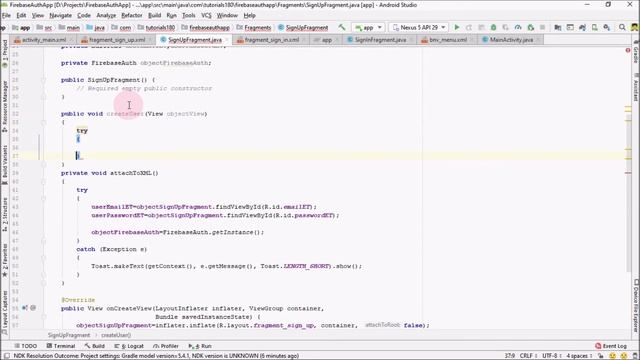Open the Build tool window at bottom
The height and width of the screenshot is (360, 640).
(95, 346)
